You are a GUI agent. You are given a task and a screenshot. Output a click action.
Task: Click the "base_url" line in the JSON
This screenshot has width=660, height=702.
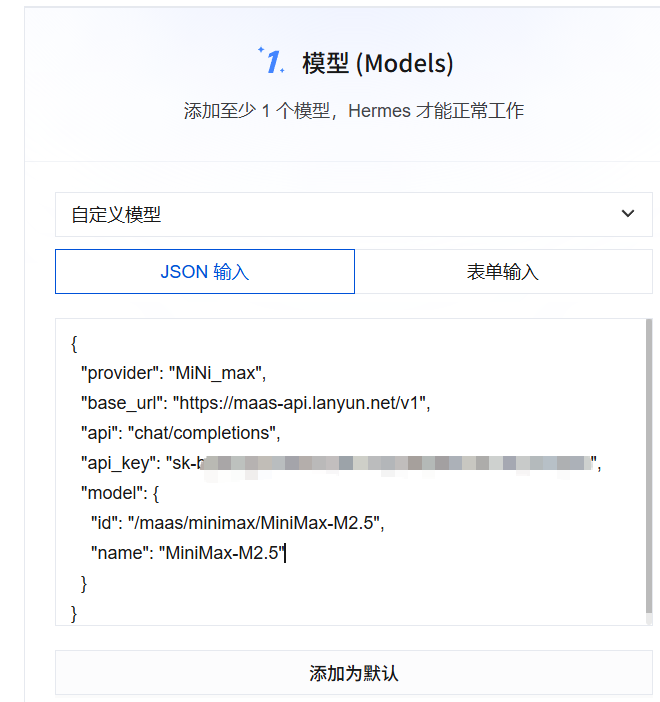tap(255, 403)
